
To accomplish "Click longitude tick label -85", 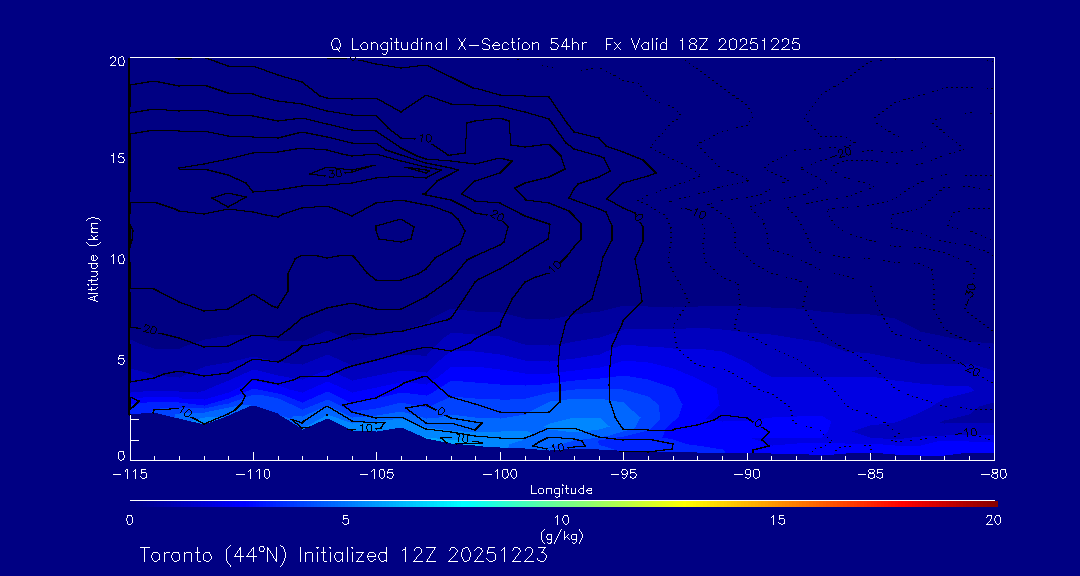I will [x=871, y=475].
